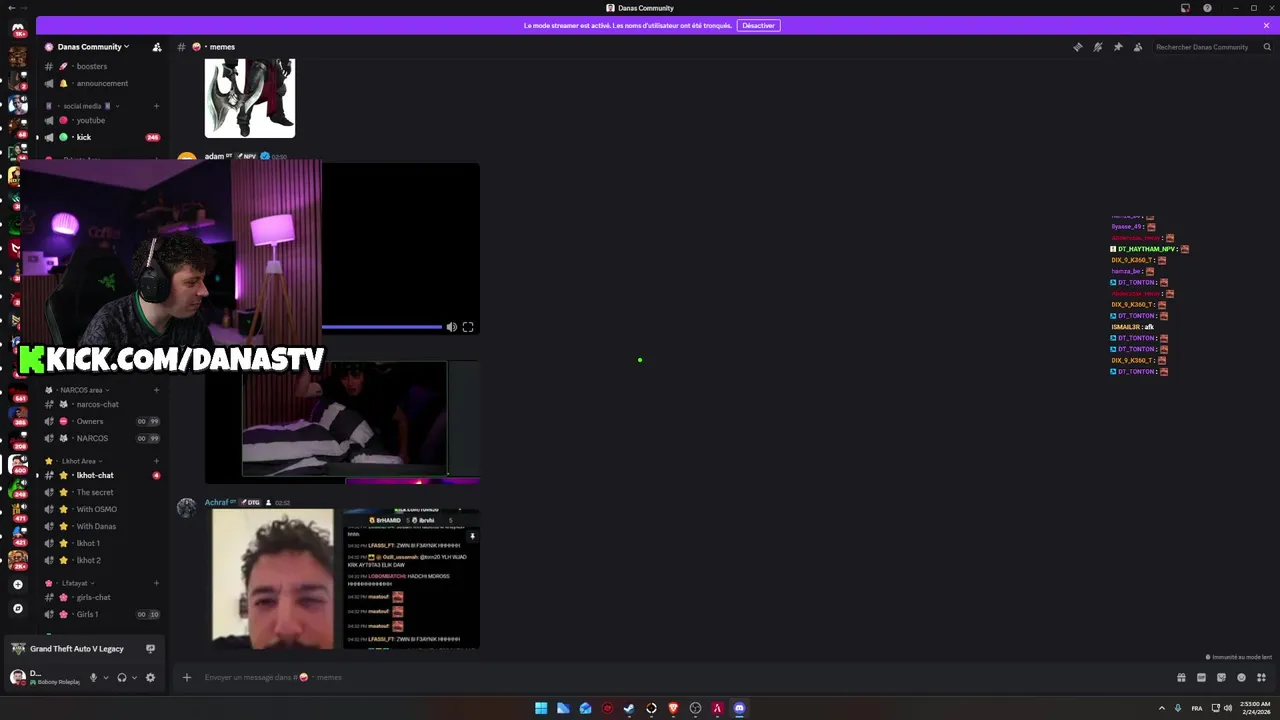This screenshot has height=720, width=1280.
Task: Open the help question mark icon
Action: click(x=1207, y=8)
